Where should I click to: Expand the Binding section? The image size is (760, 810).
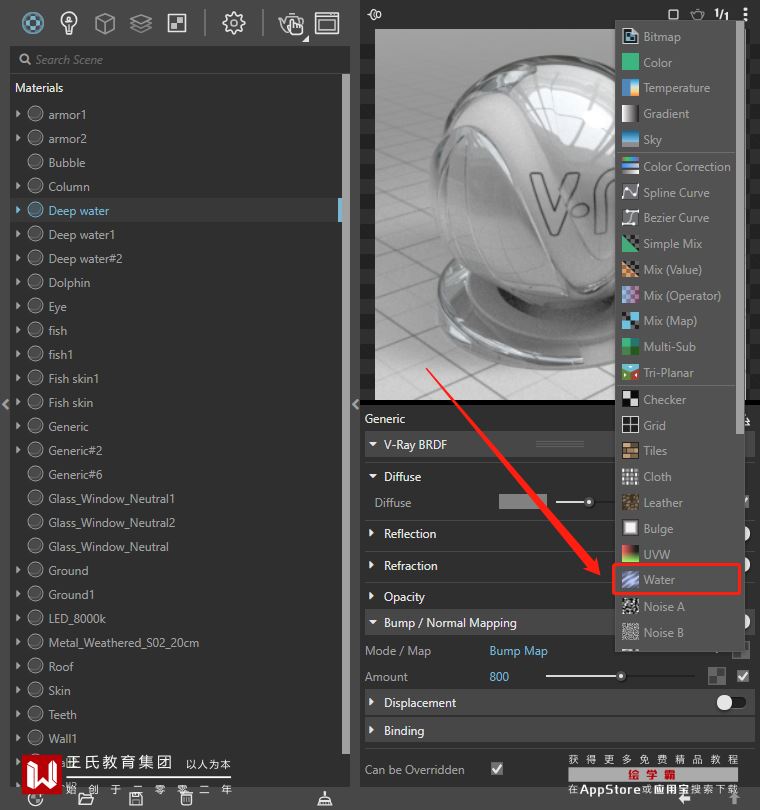[x=371, y=730]
